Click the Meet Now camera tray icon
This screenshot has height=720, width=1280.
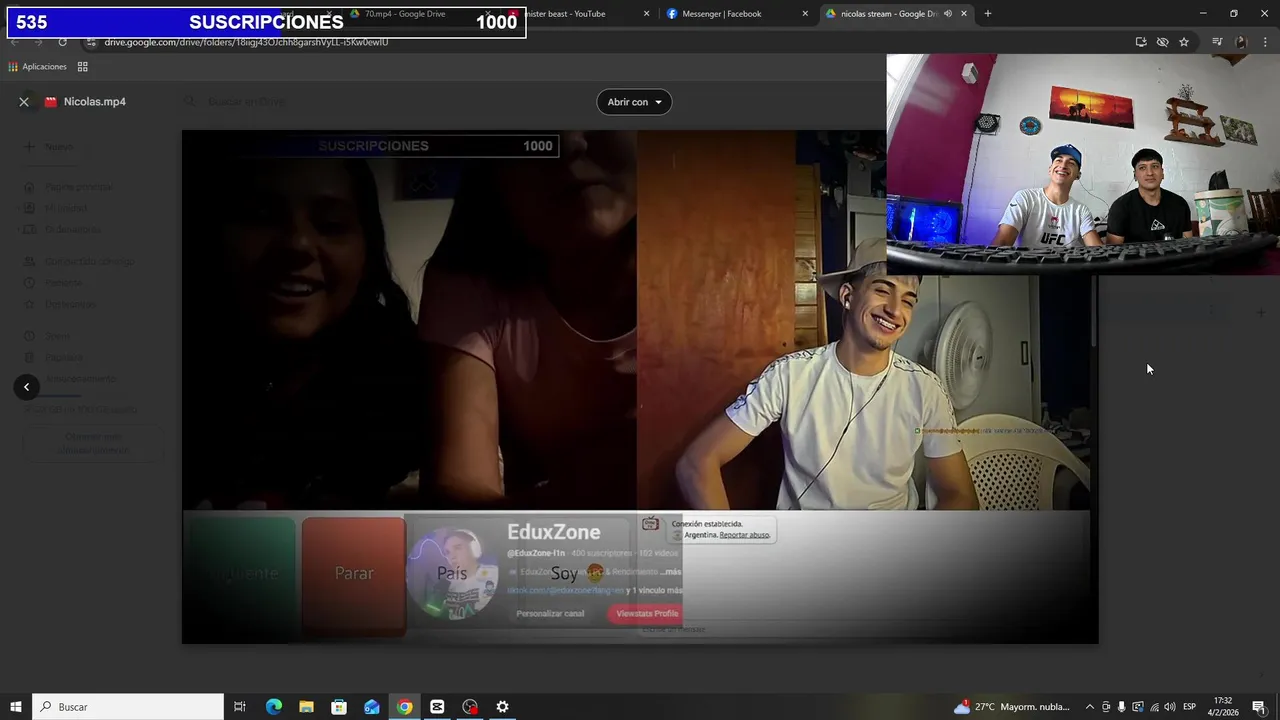(1106, 707)
